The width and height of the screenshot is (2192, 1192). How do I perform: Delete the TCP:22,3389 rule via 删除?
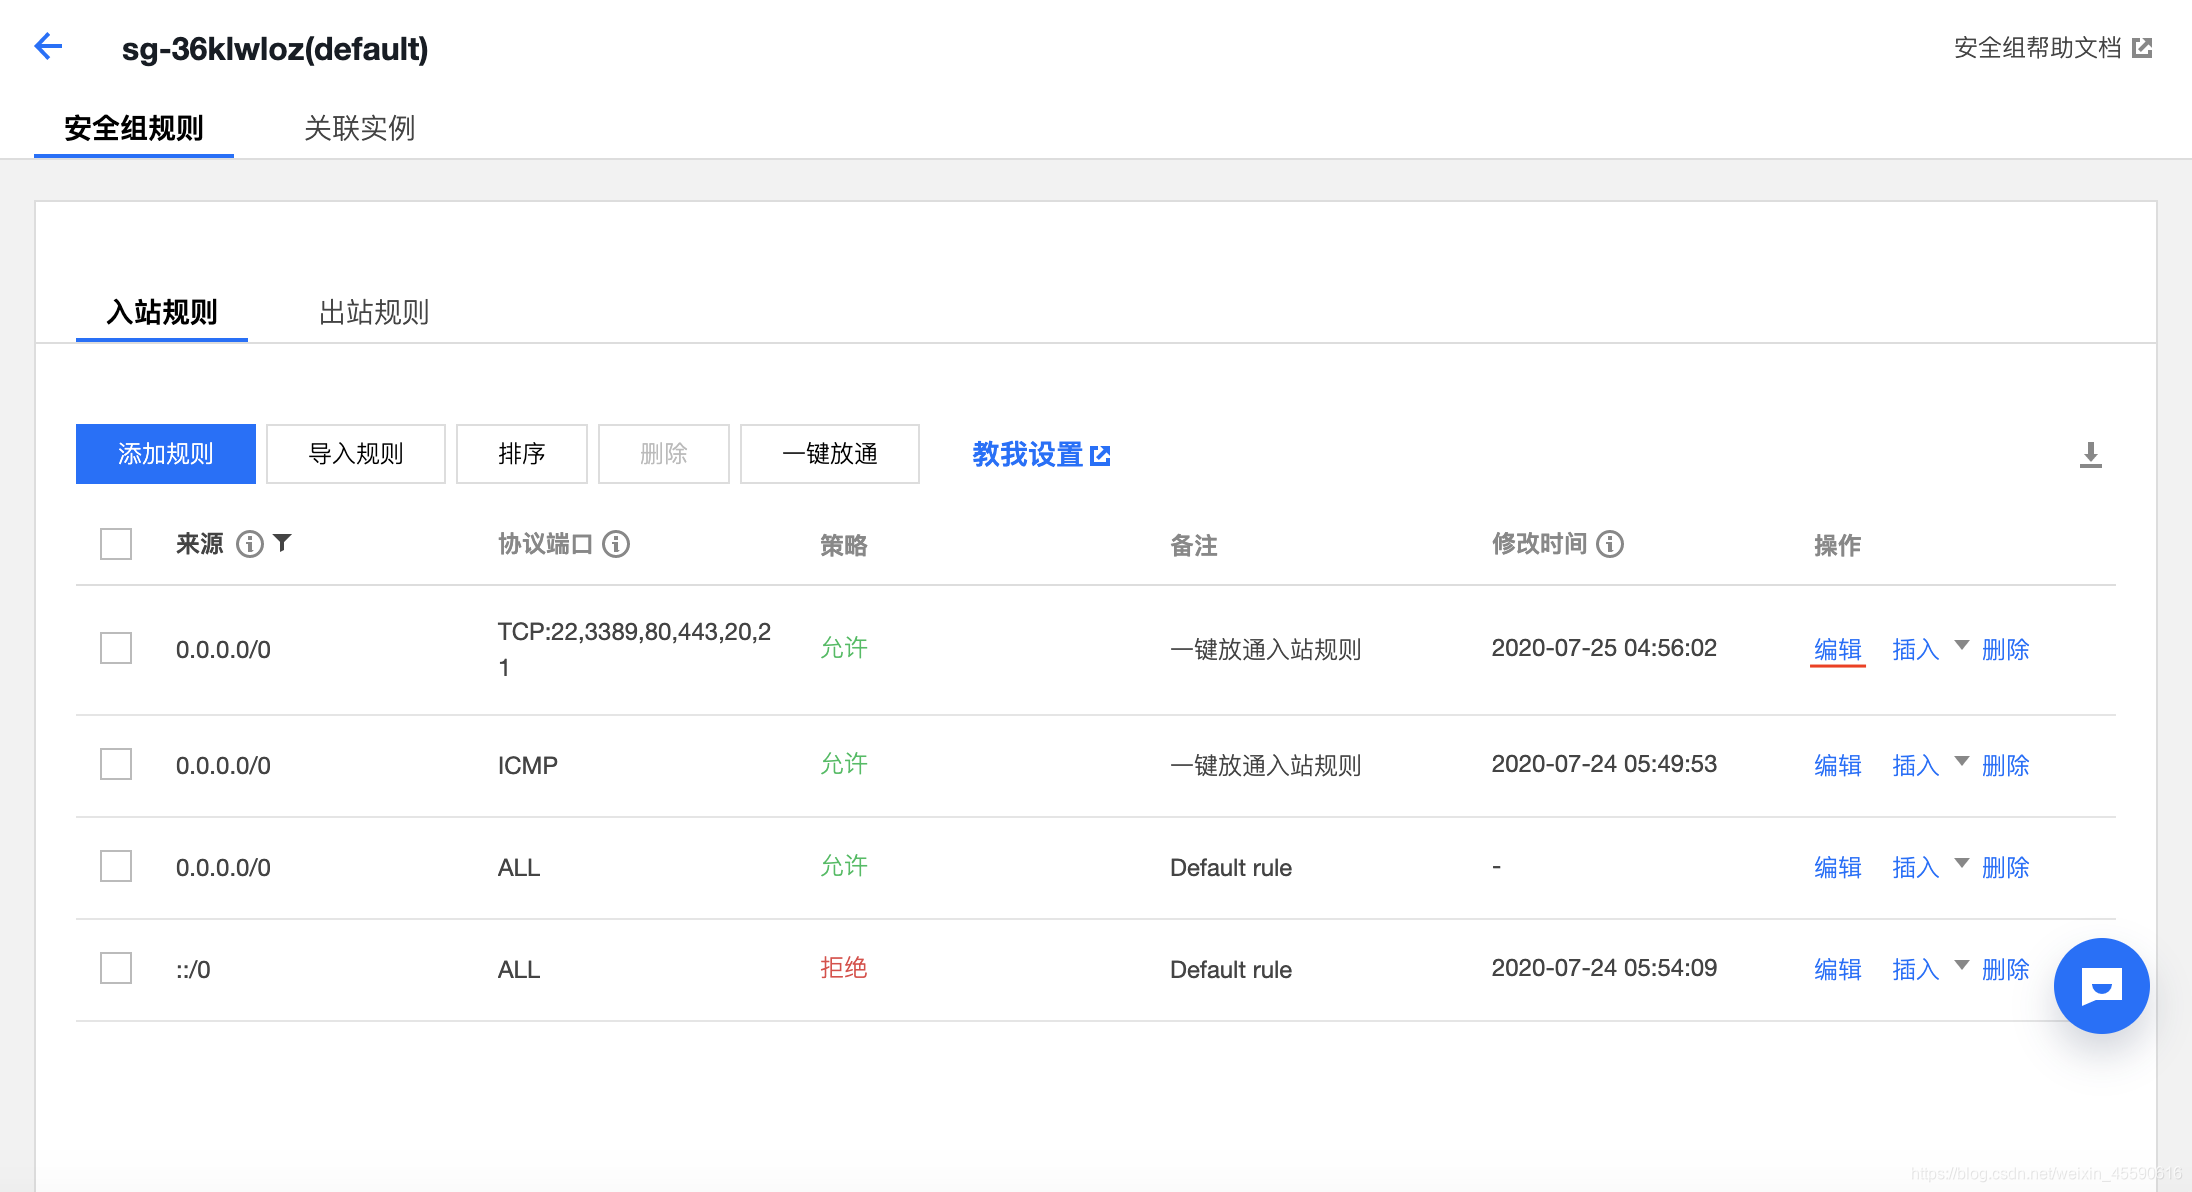(x=2006, y=650)
